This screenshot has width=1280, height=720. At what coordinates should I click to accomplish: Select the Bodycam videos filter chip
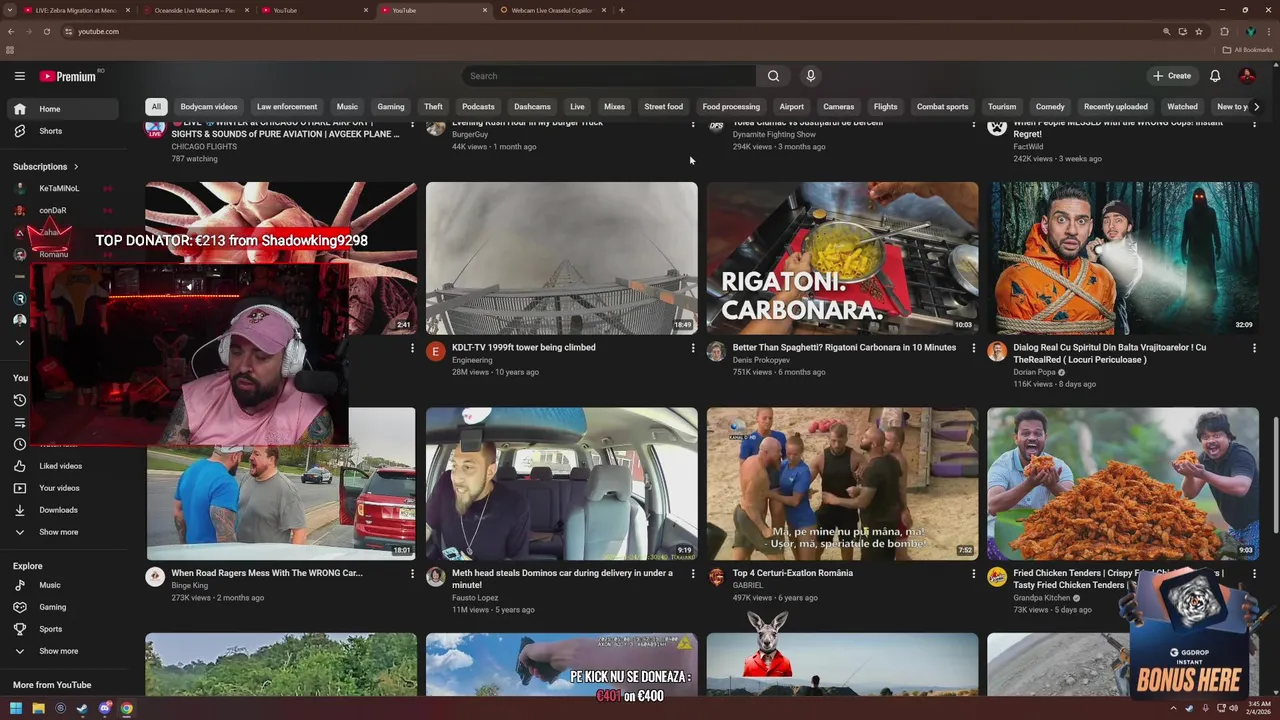tap(209, 106)
